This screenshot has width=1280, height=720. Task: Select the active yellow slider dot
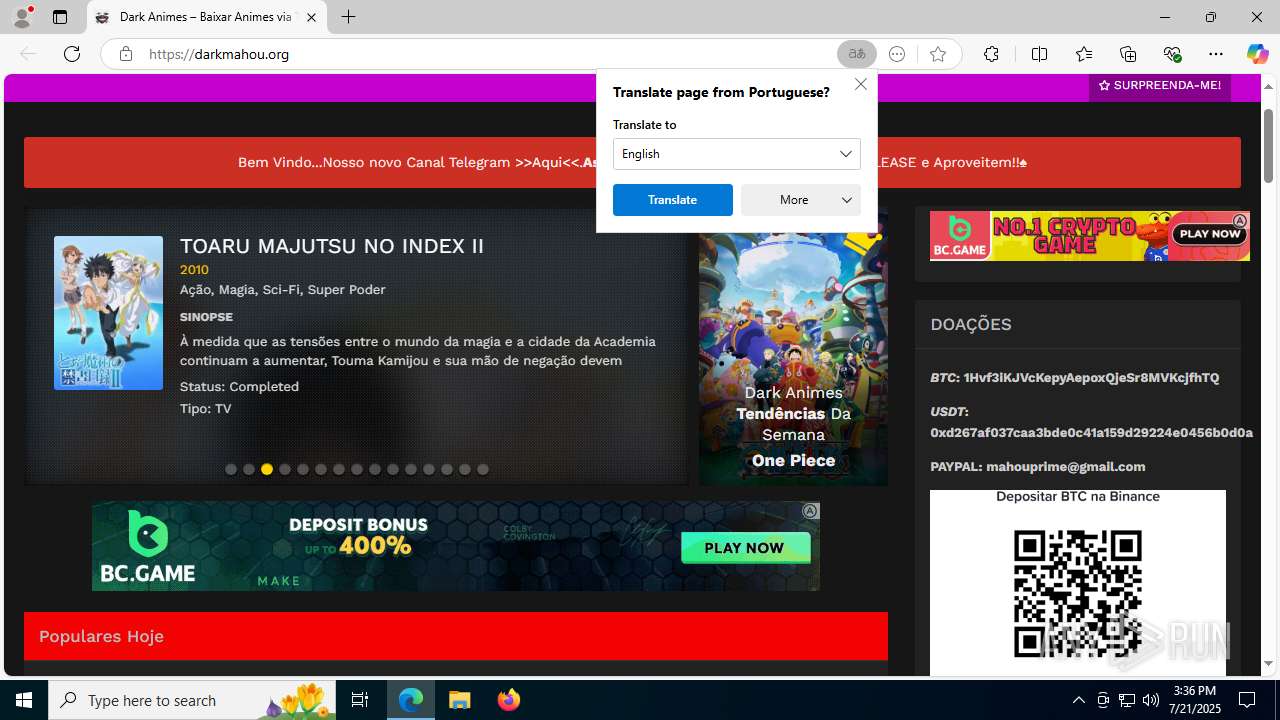pyautogui.click(x=267, y=469)
